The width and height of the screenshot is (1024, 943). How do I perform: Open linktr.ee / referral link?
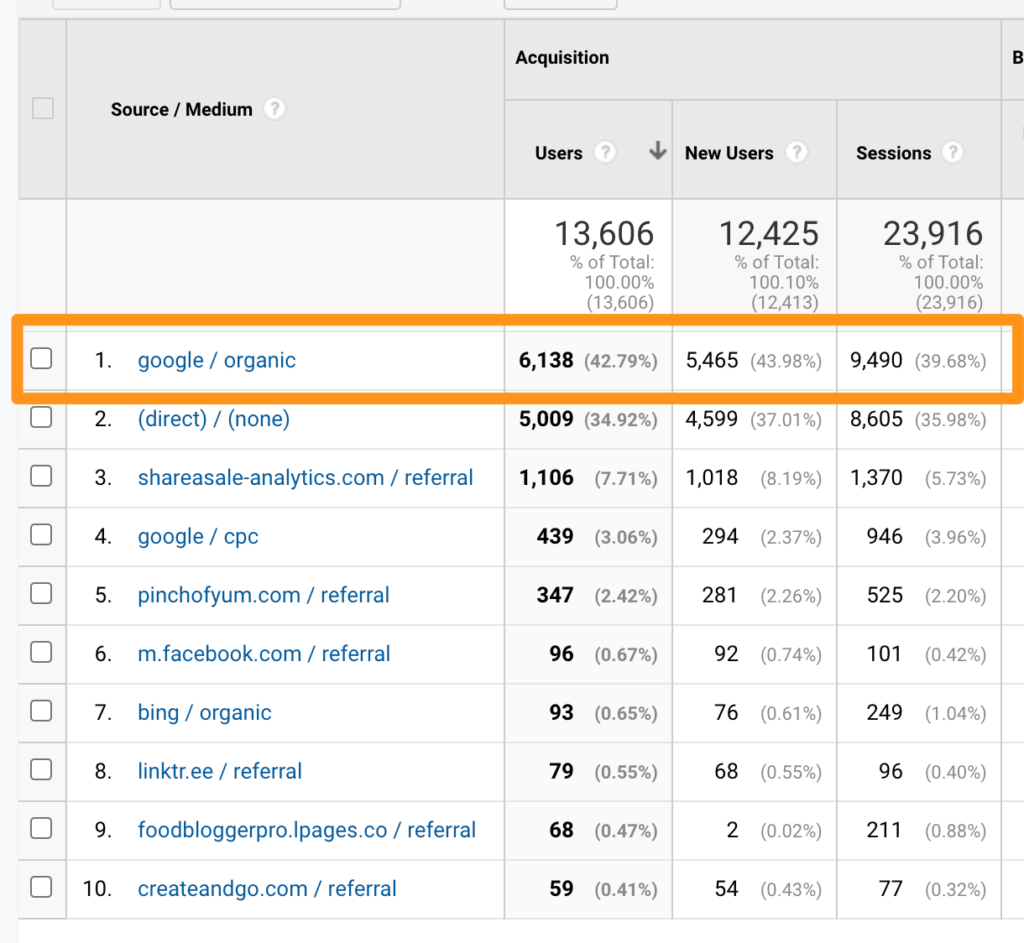click(x=220, y=772)
